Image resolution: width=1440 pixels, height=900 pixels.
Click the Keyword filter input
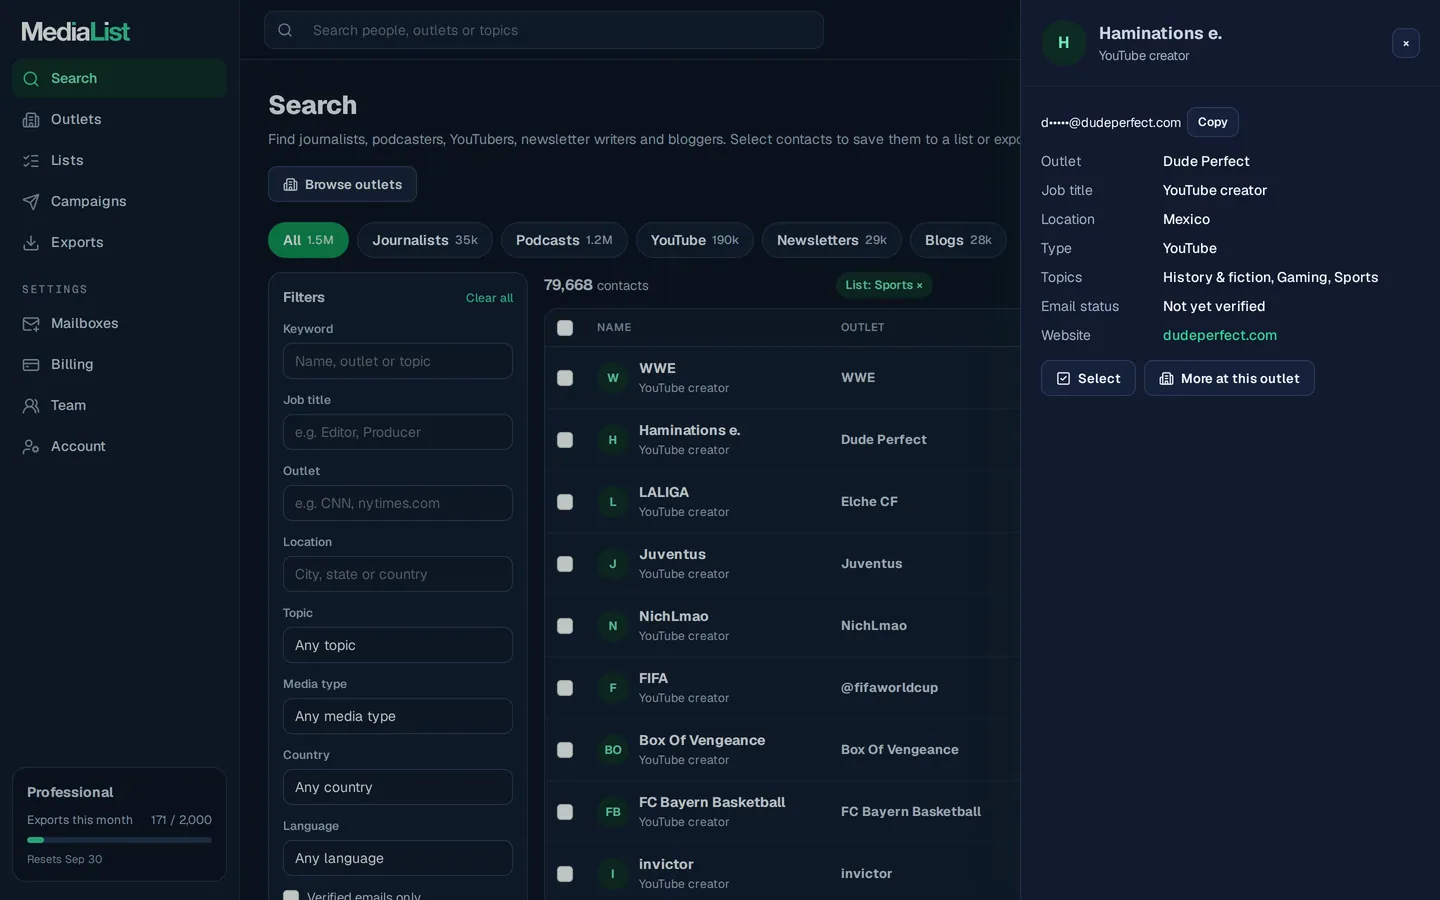tap(398, 361)
